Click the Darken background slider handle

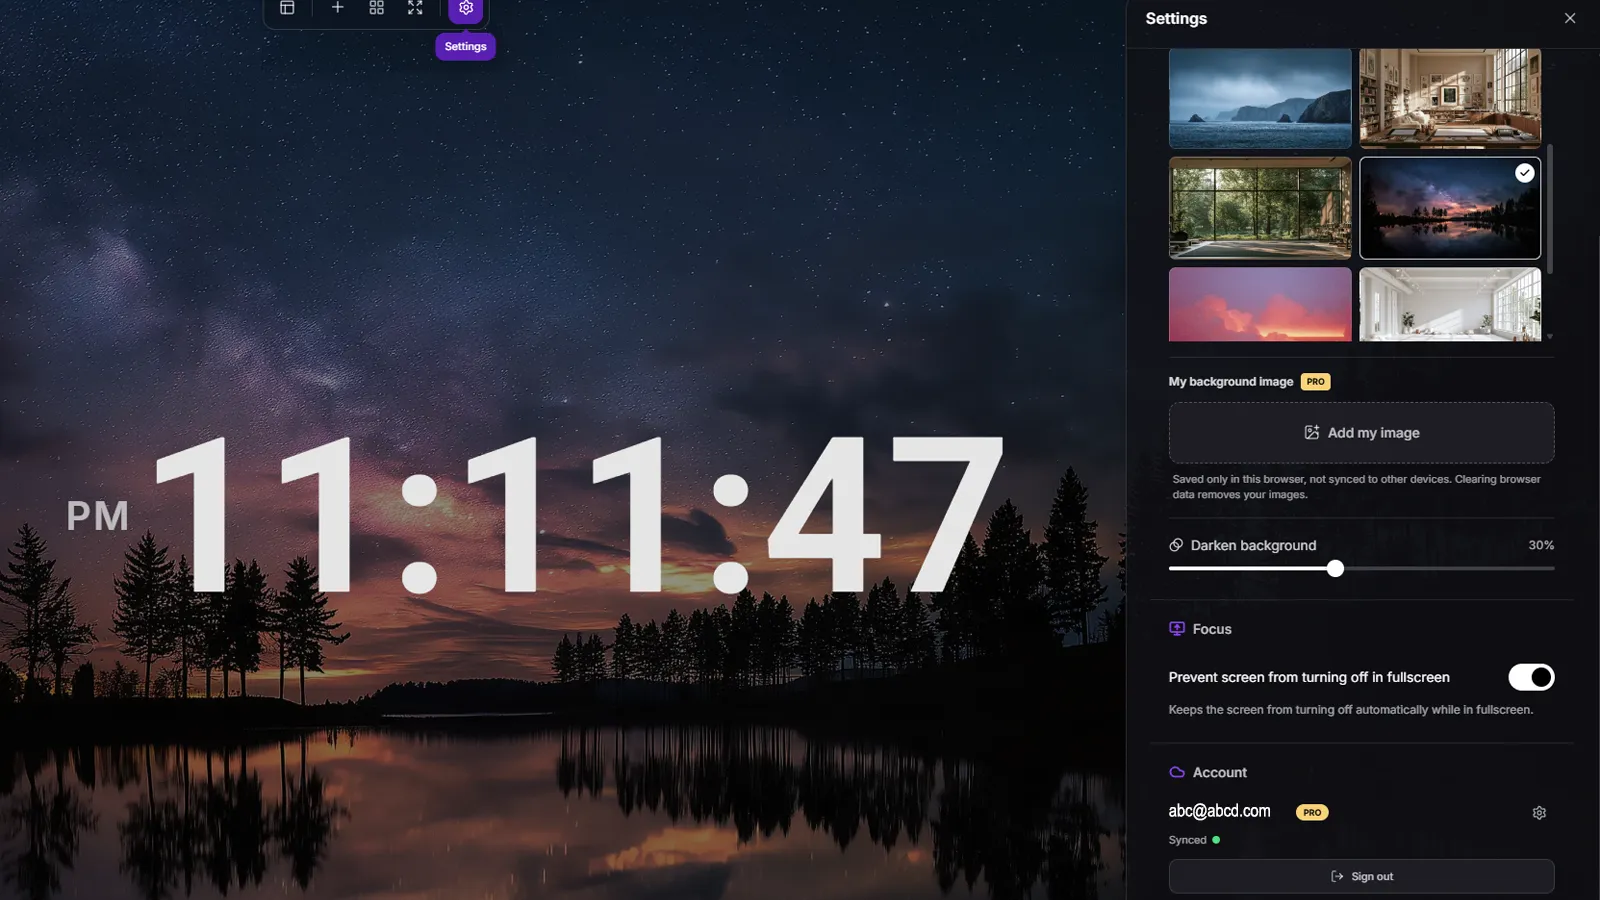click(x=1335, y=569)
